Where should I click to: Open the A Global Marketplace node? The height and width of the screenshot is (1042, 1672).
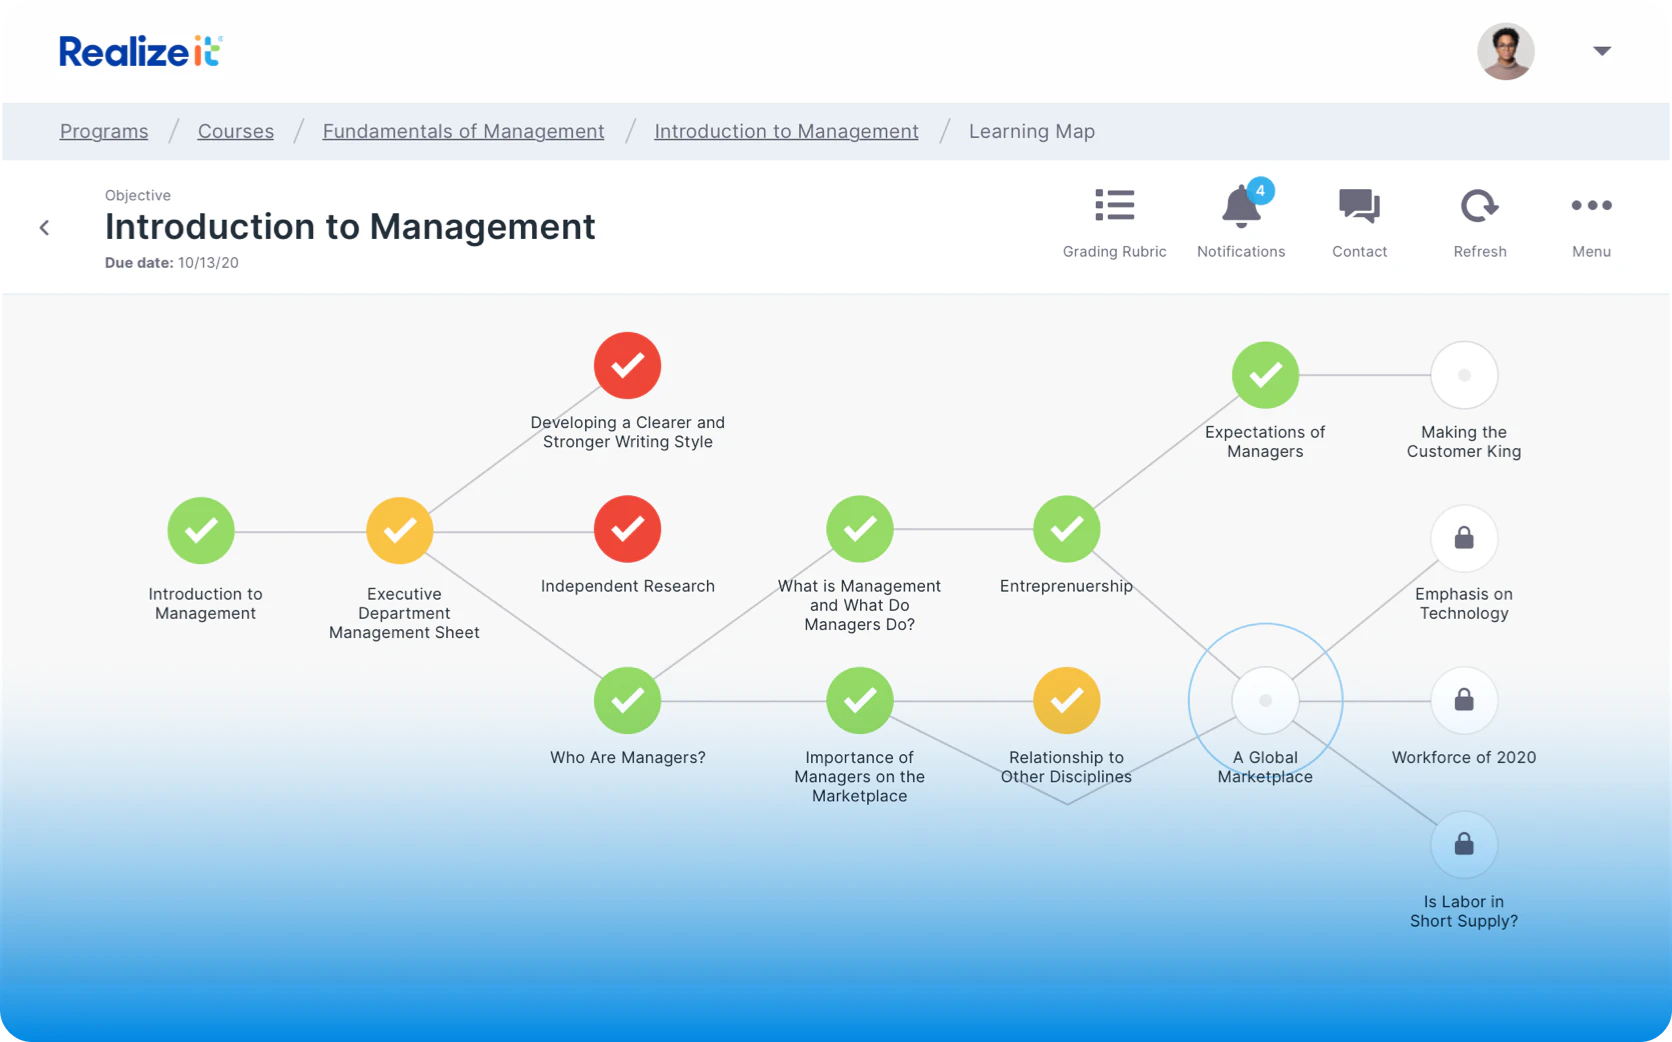tap(1265, 700)
